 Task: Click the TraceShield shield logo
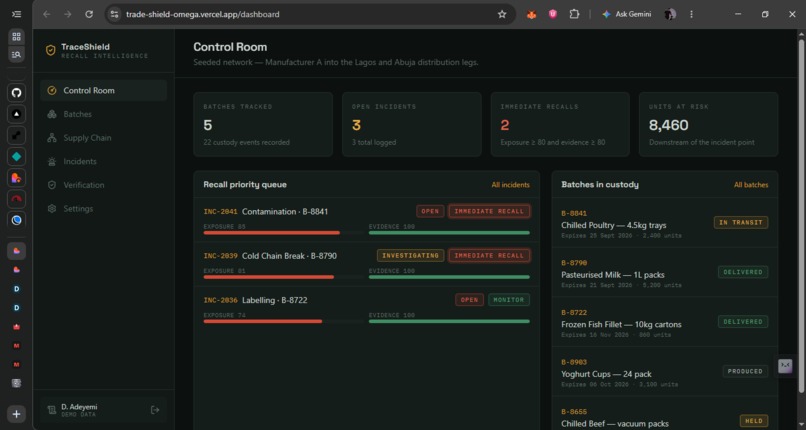click(x=50, y=50)
